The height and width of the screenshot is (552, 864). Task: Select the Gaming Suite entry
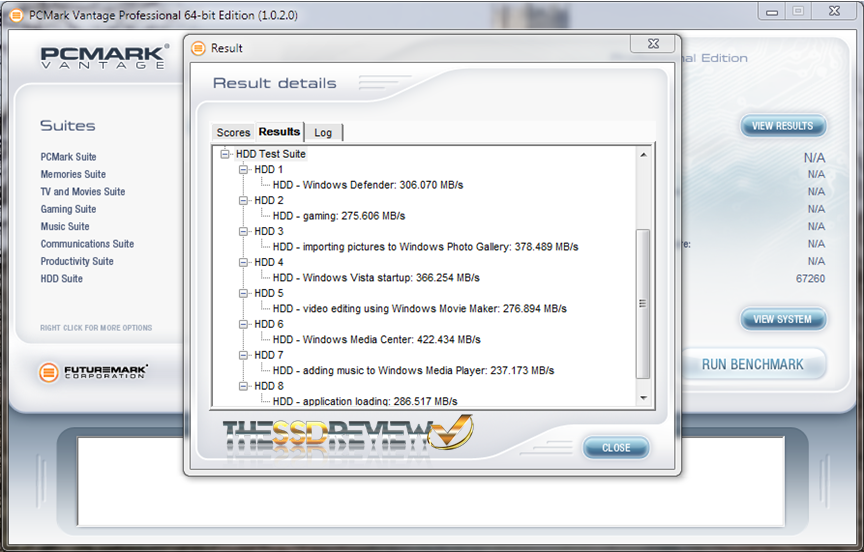tap(68, 209)
